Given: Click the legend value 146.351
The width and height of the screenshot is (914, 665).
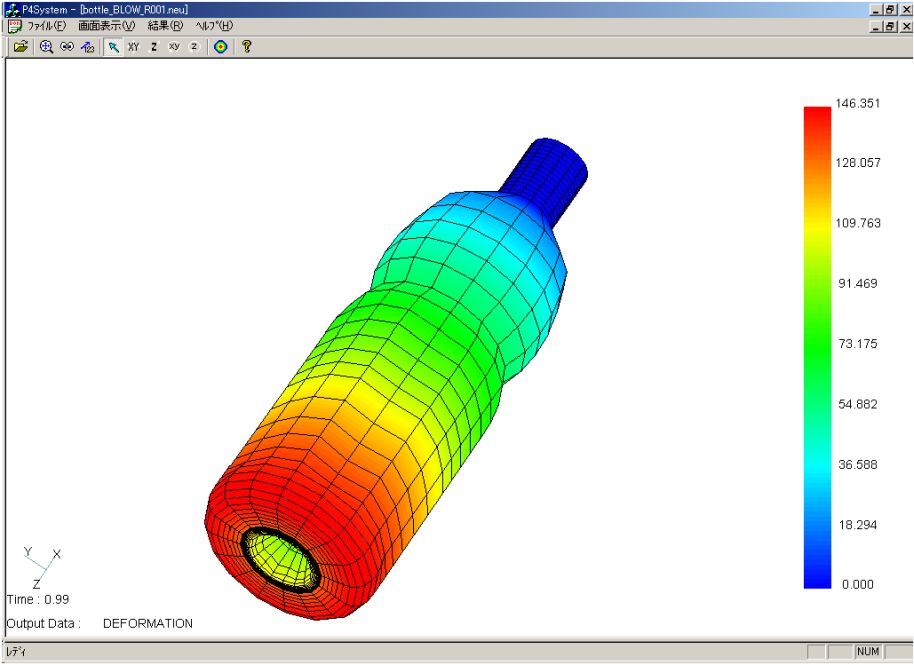Looking at the screenshot, I should click(x=857, y=103).
